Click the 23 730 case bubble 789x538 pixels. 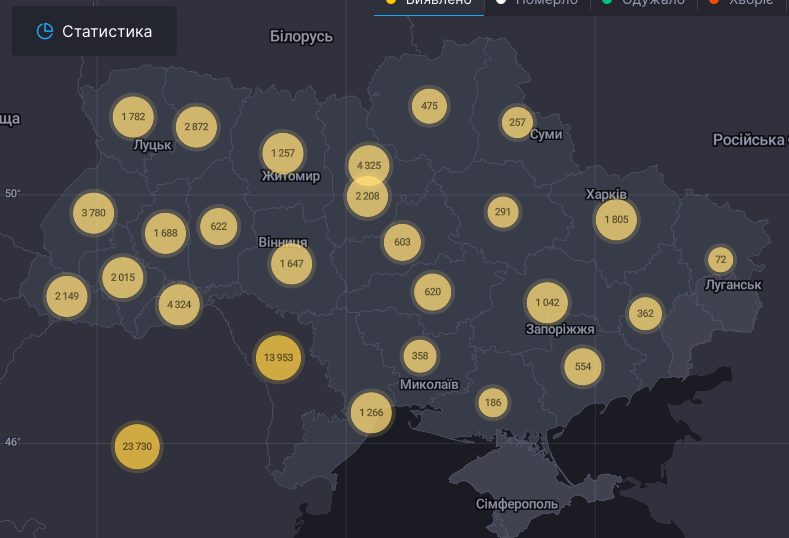(137, 446)
